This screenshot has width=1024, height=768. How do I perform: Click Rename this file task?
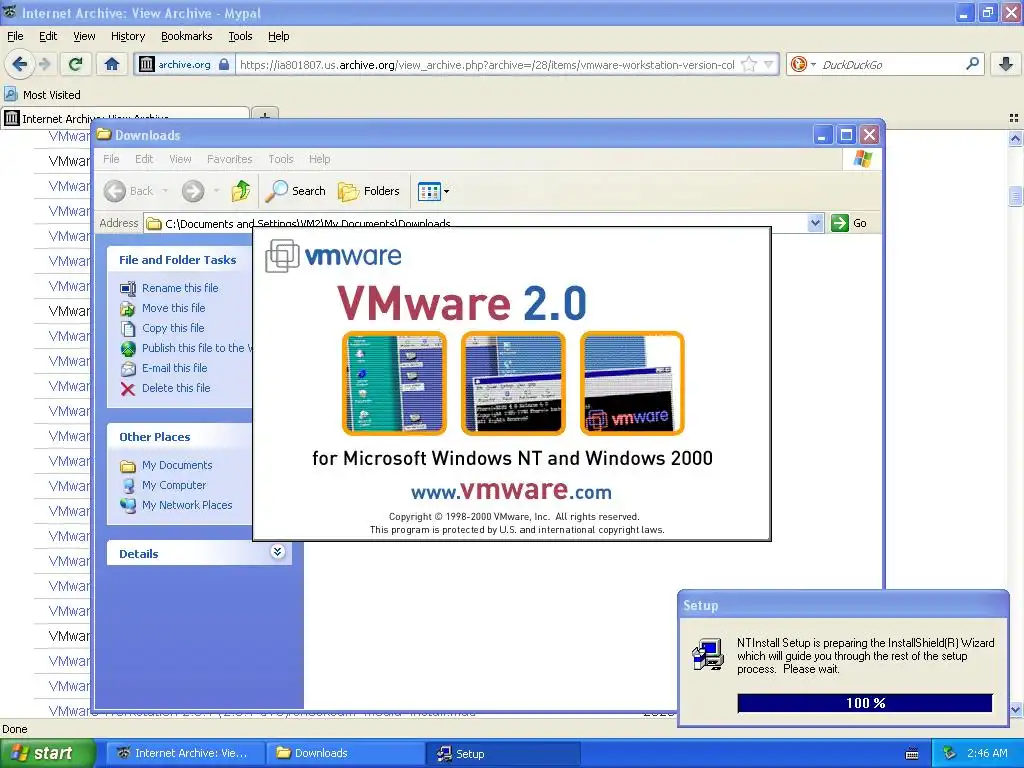(x=180, y=288)
